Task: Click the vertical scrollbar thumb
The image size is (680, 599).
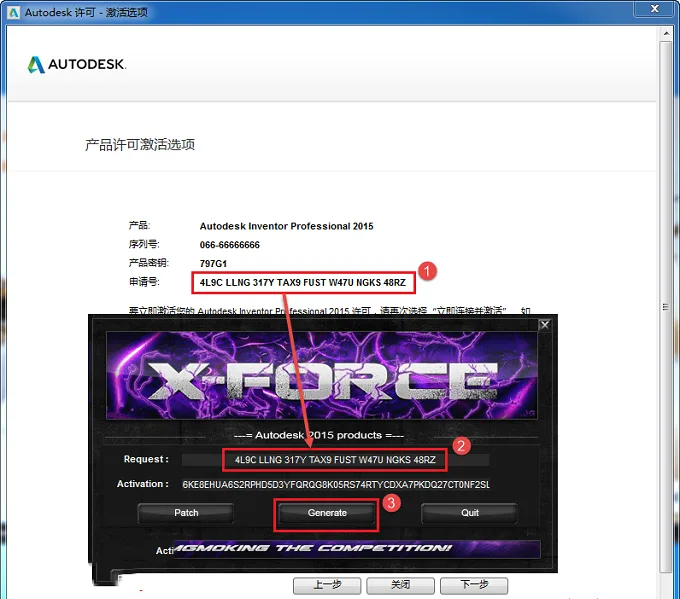Action: pos(666,307)
